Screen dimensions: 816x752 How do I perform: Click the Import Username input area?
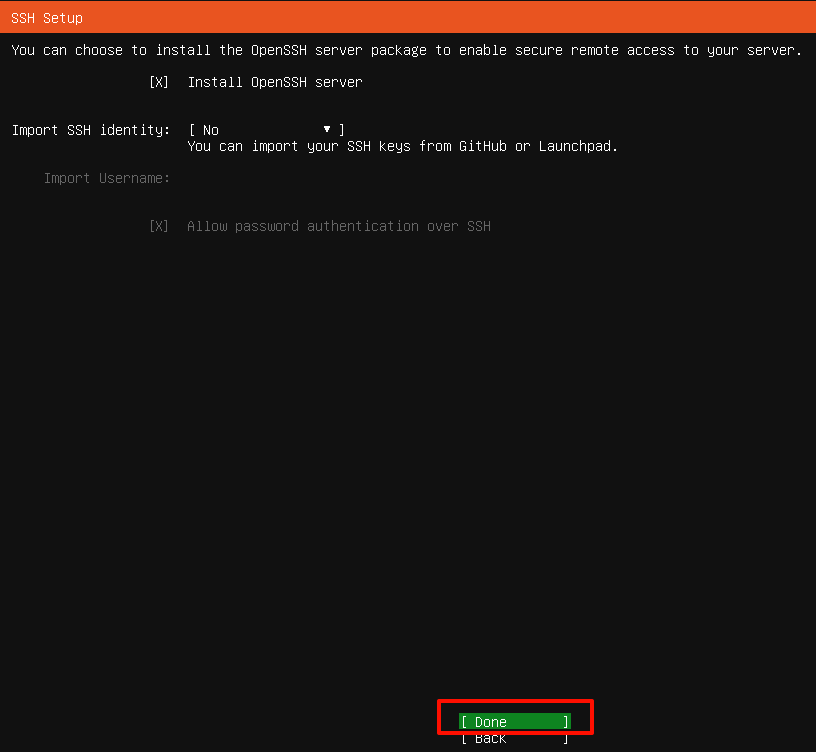point(300,178)
